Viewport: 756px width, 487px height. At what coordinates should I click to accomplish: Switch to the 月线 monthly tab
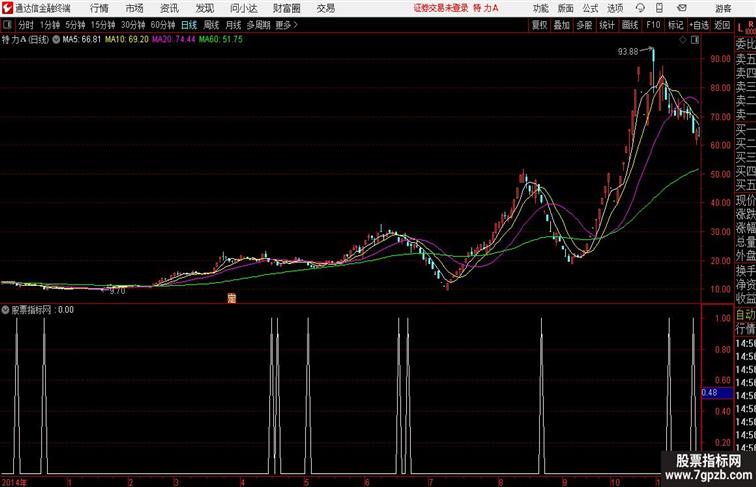(x=233, y=25)
